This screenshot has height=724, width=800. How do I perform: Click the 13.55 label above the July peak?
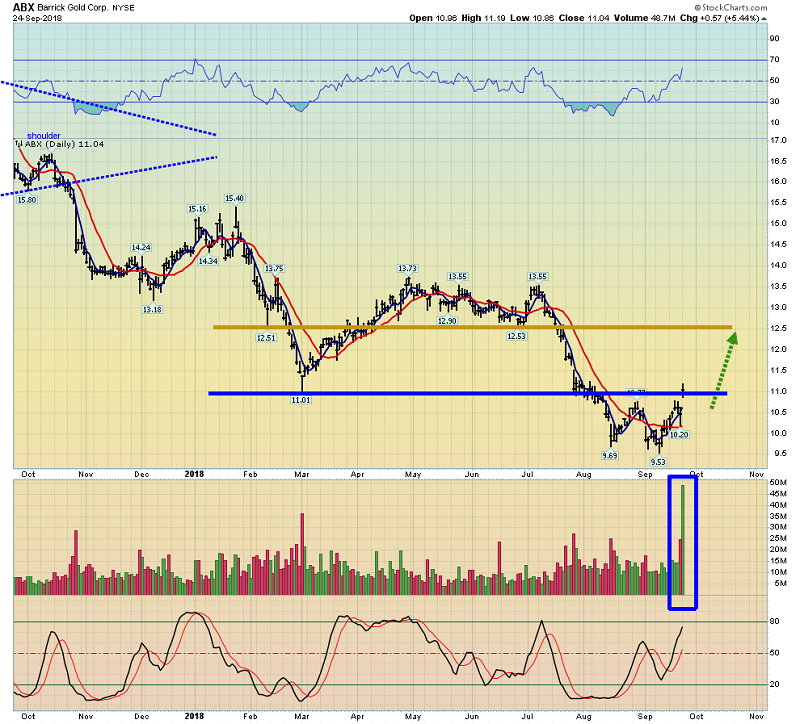(537, 277)
